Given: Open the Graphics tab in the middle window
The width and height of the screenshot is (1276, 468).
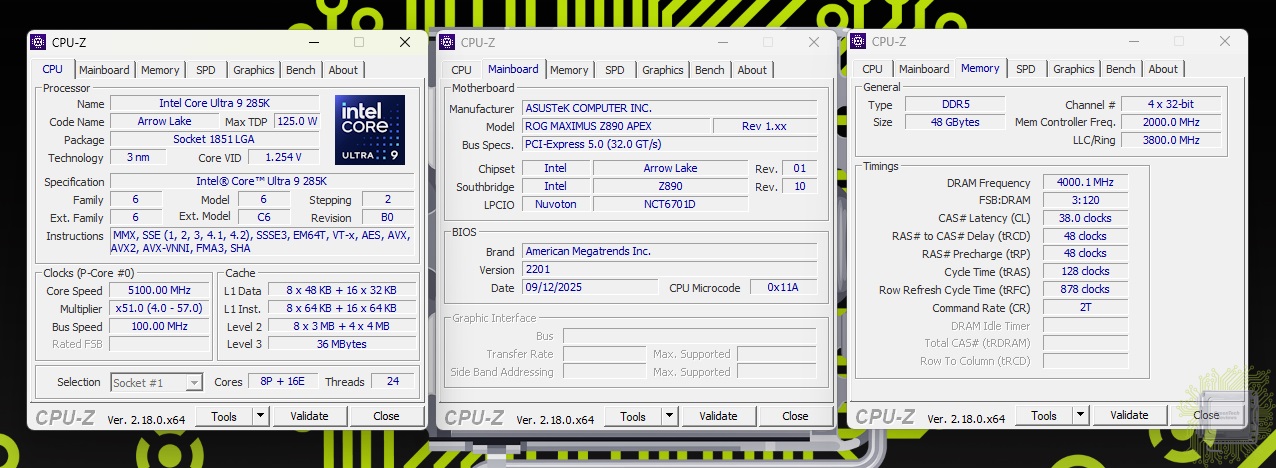Looking at the screenshot, I should point(662,70).
